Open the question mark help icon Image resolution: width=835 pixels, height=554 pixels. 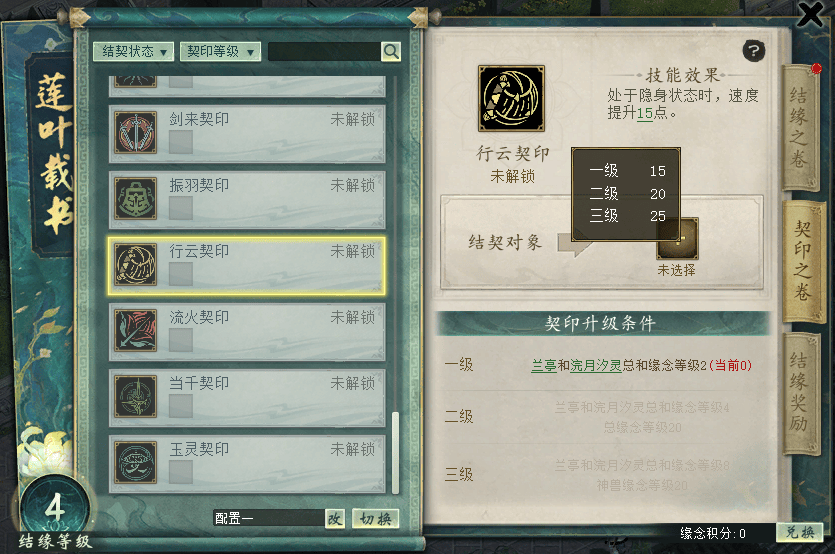pyautogui.click(x=754, y=51)
